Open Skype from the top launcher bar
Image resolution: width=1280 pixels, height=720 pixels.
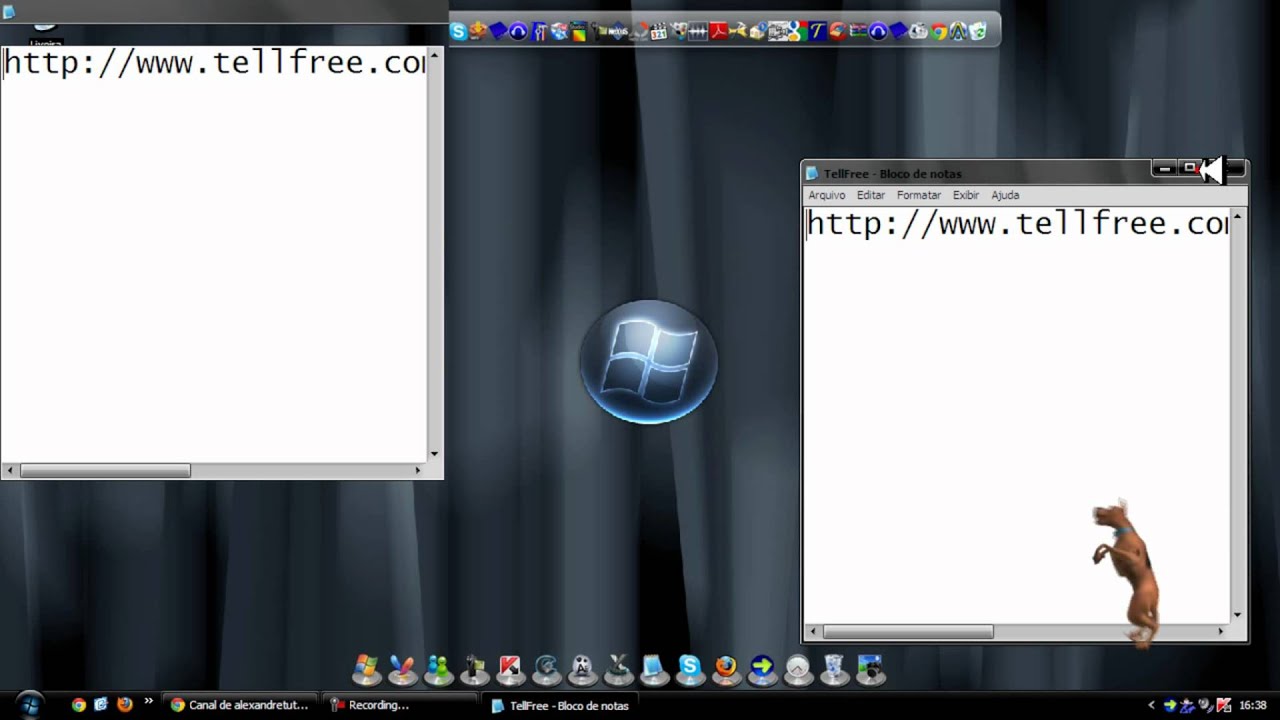tap(458, 31)
